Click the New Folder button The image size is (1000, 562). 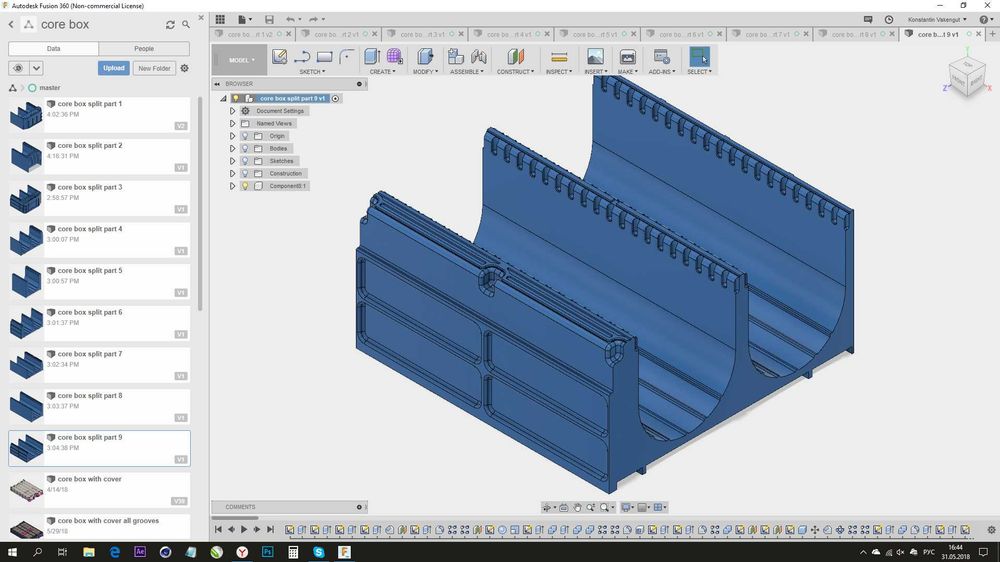(x=154, y=68)
